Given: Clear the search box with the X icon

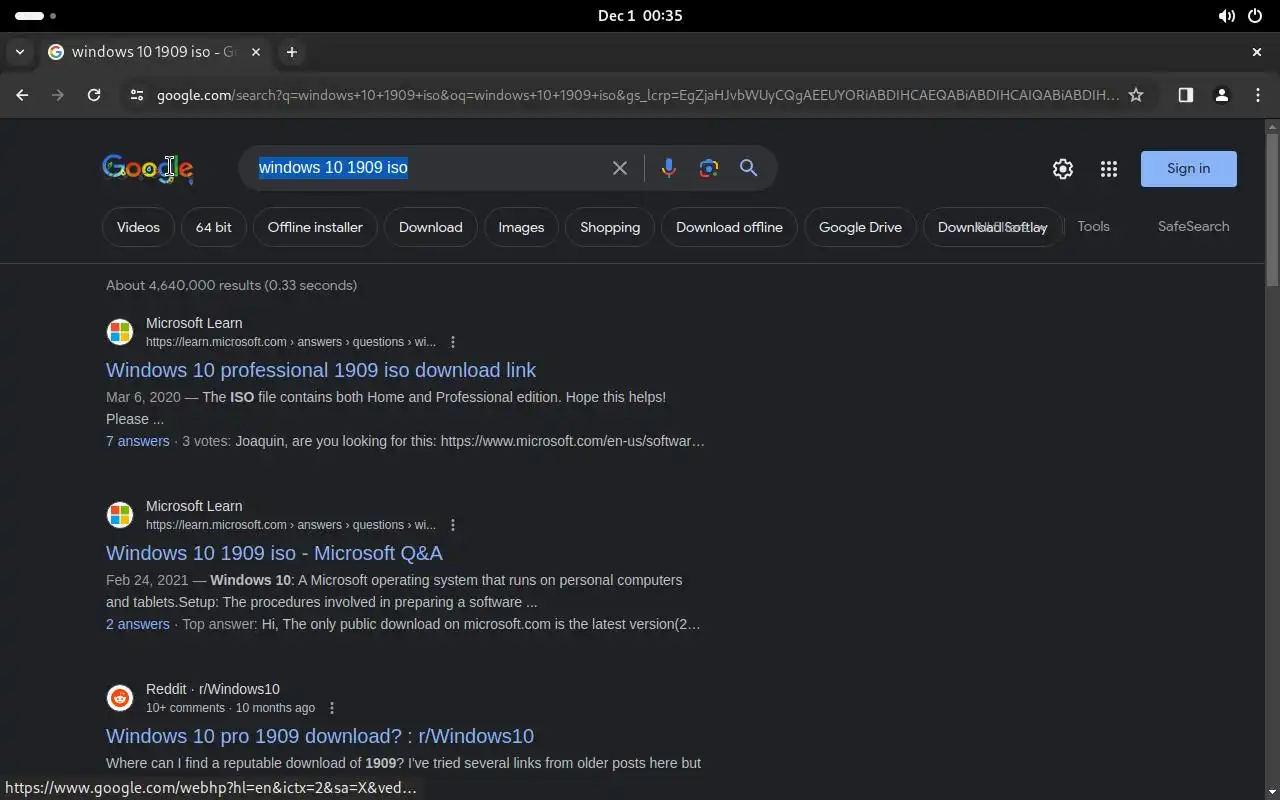Looking at the screenshot, I should (x=620, y=168).
